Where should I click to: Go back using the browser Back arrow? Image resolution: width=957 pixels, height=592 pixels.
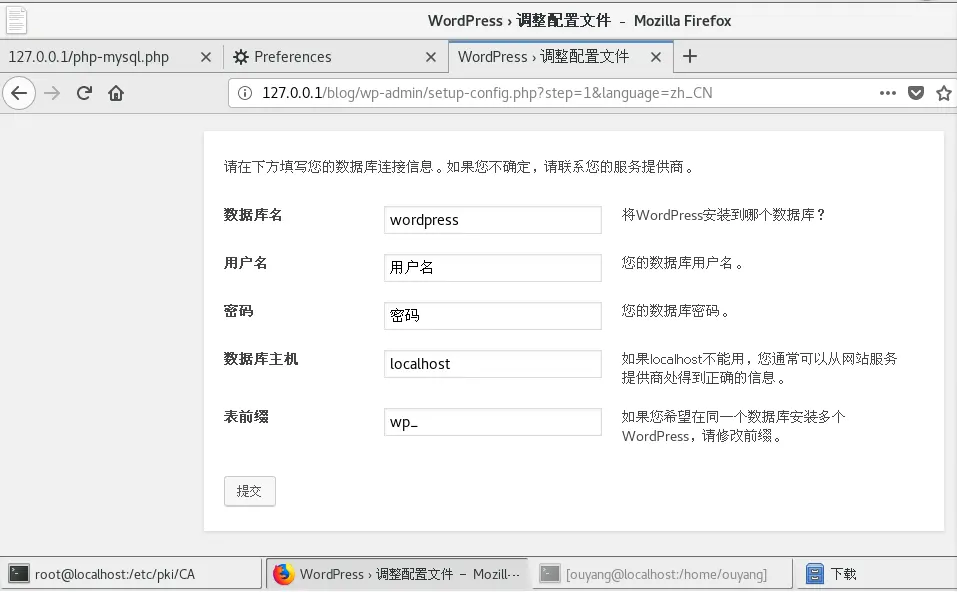coord(19,93)
